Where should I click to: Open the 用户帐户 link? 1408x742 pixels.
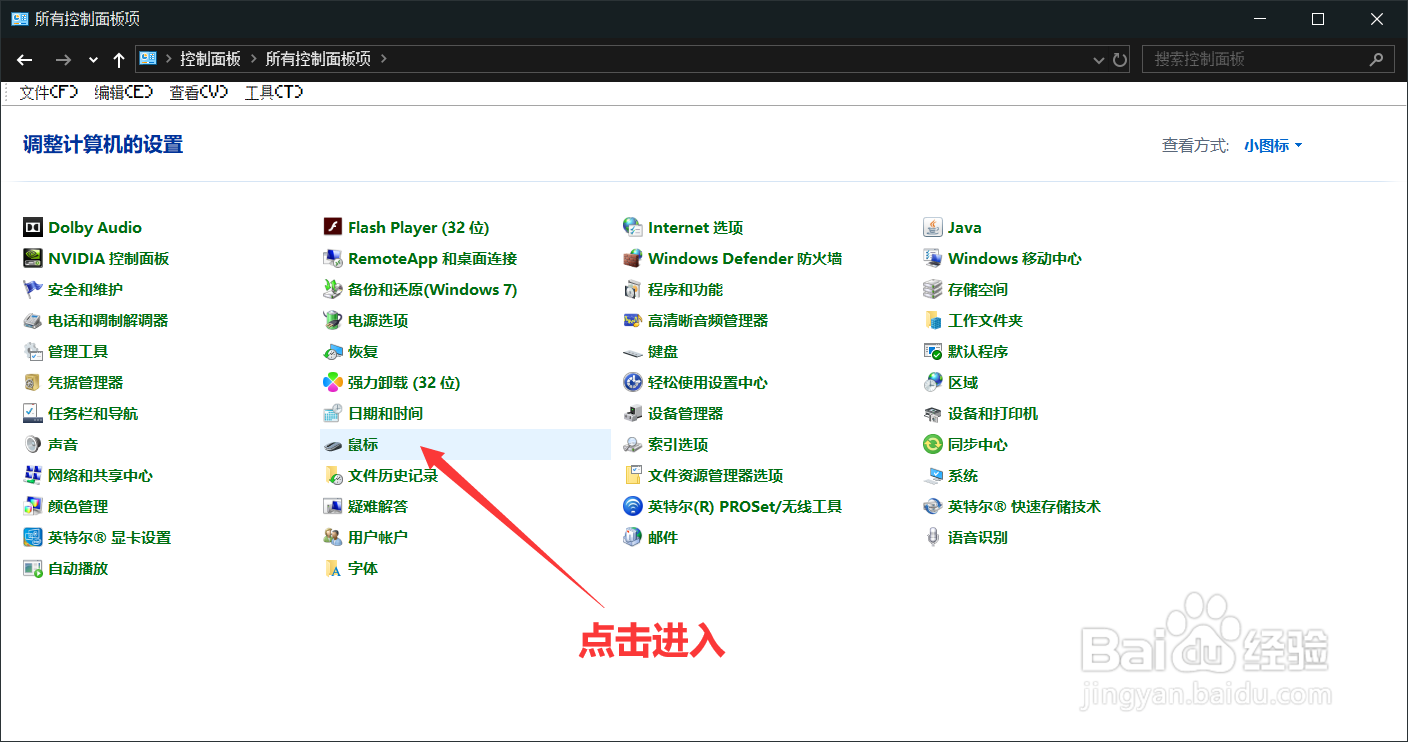(378, 537)
